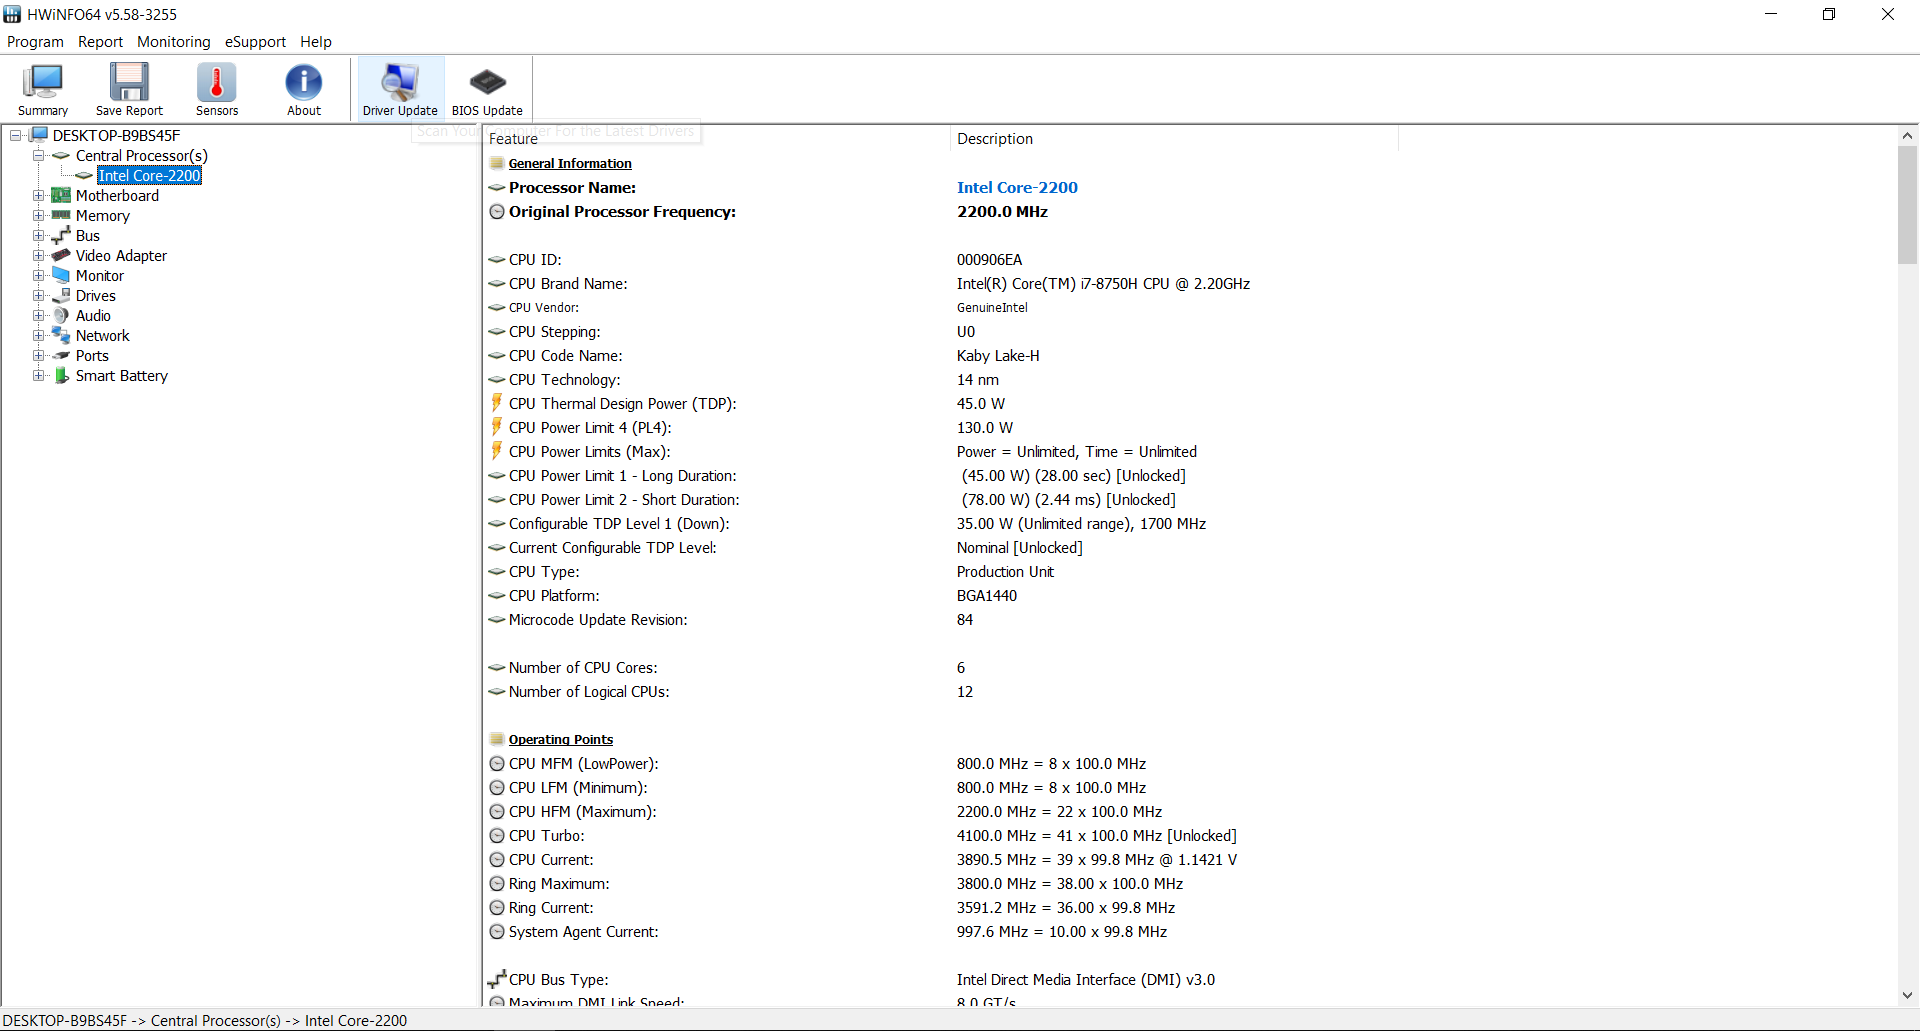
Task: Select the Network tree label
Action: (103, 335)
